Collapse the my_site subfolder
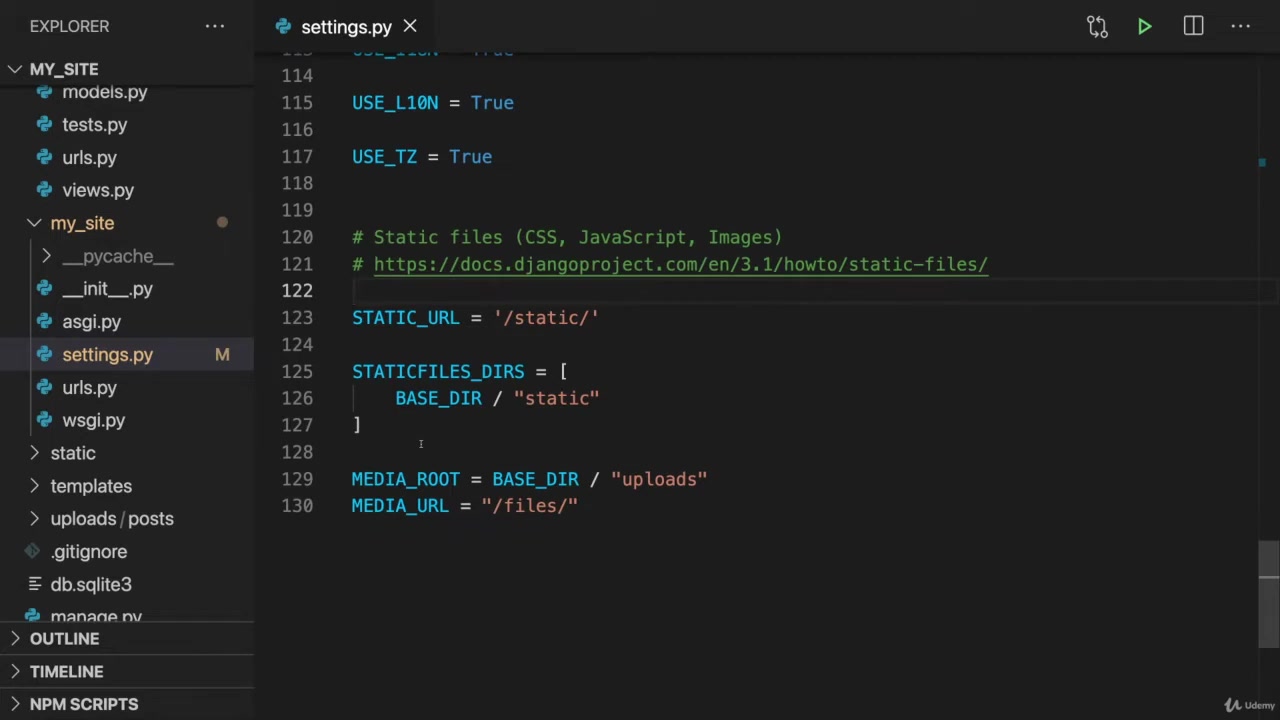 coord(34,223)
